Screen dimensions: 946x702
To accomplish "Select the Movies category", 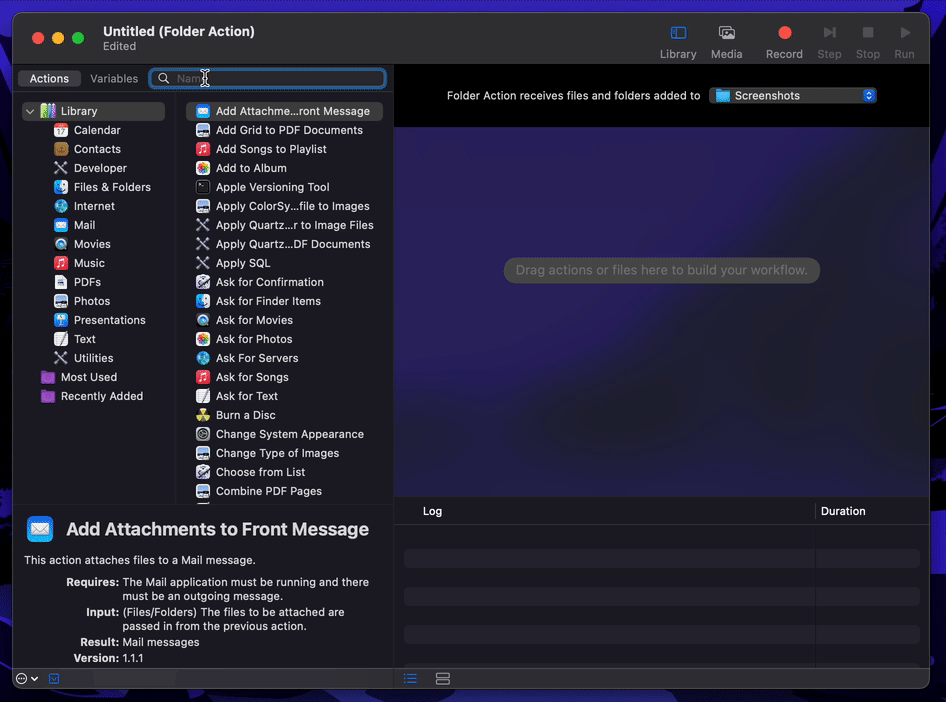I will (x=92, y=244).
